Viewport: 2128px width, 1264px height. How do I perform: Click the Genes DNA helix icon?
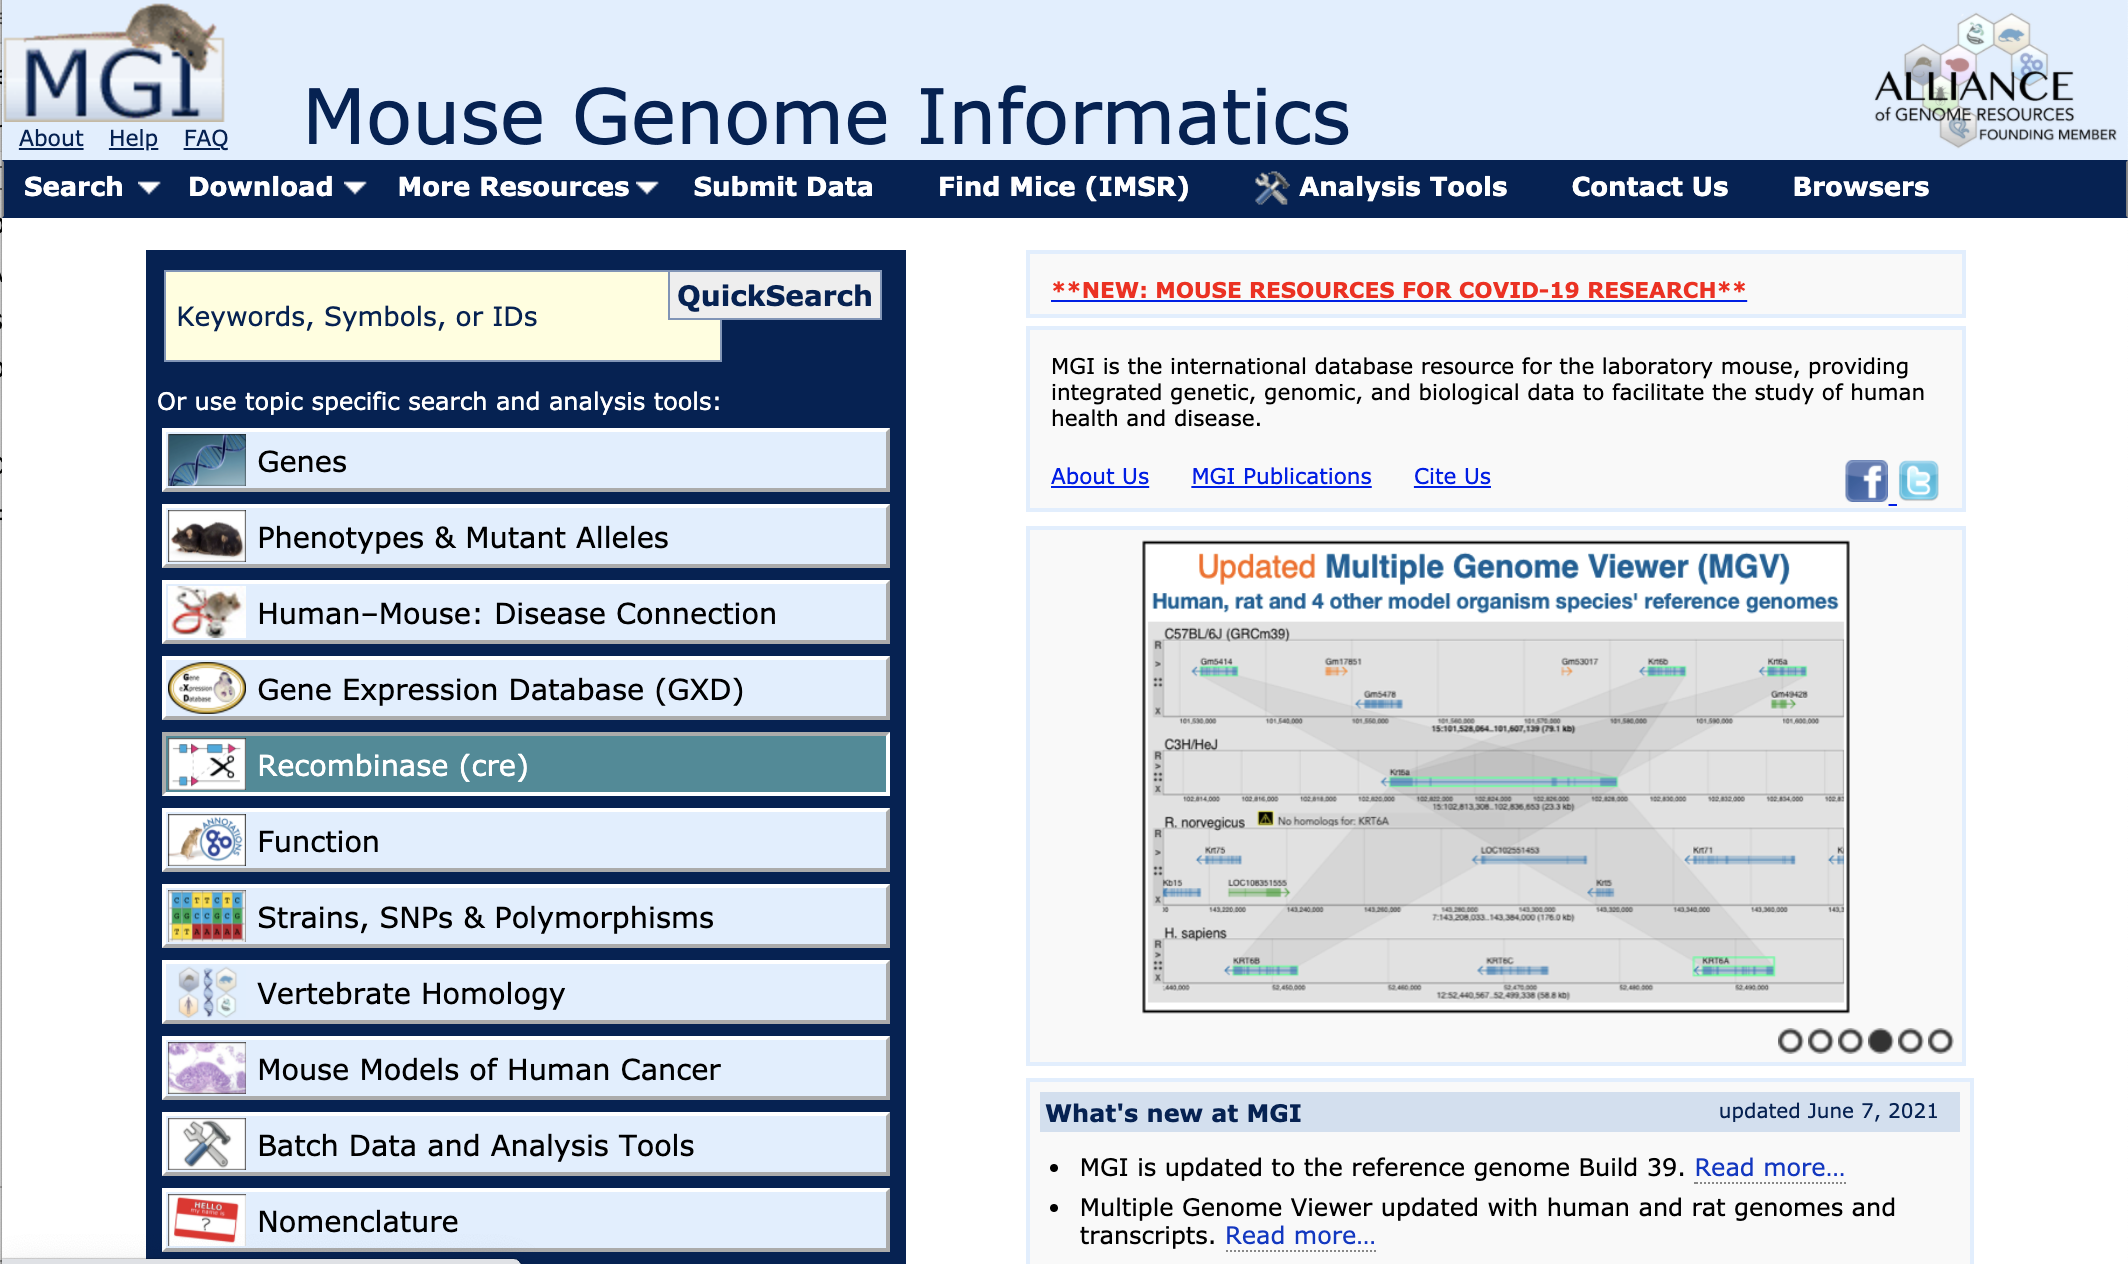(207, 461)
